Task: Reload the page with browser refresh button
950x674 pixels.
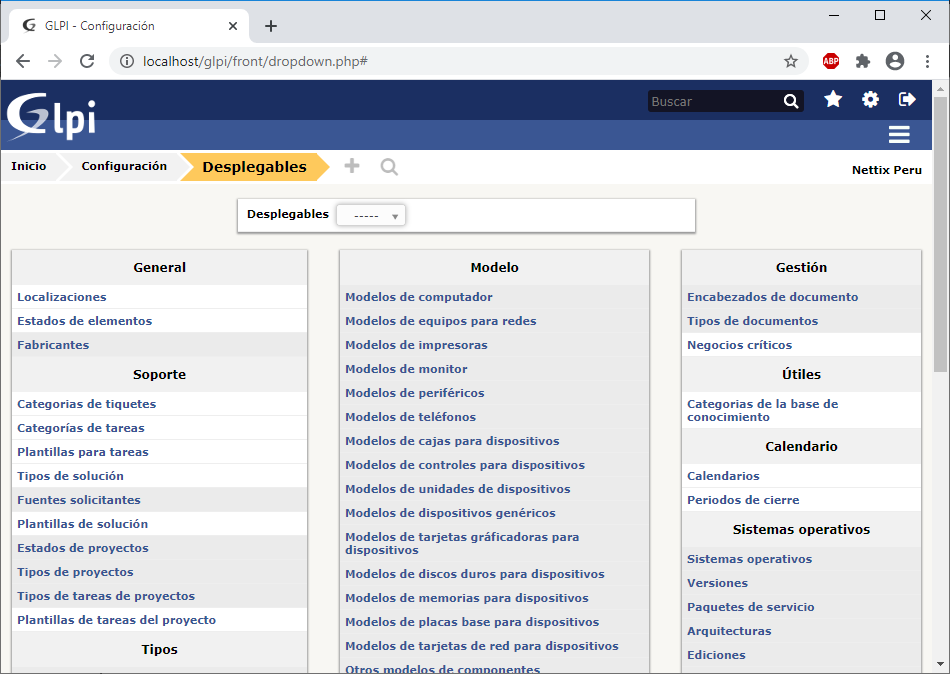Action: point(87,61)
